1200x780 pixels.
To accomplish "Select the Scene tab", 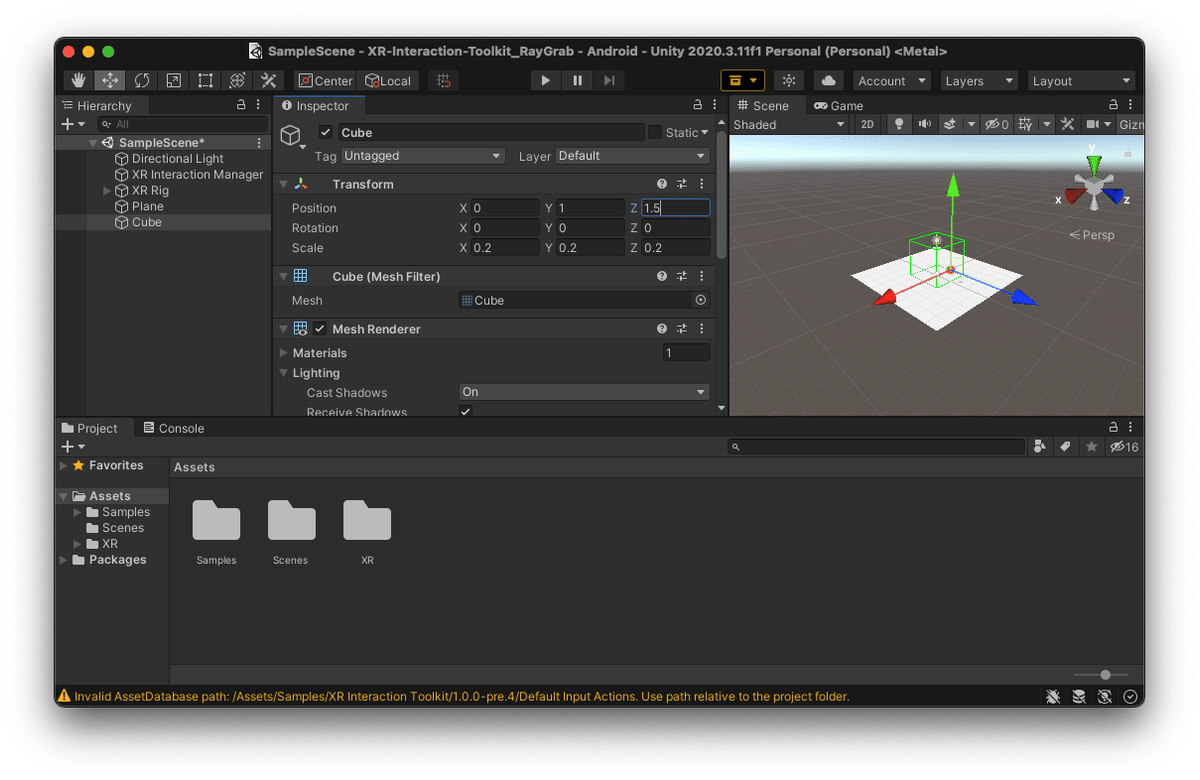I will click(762, 105).
